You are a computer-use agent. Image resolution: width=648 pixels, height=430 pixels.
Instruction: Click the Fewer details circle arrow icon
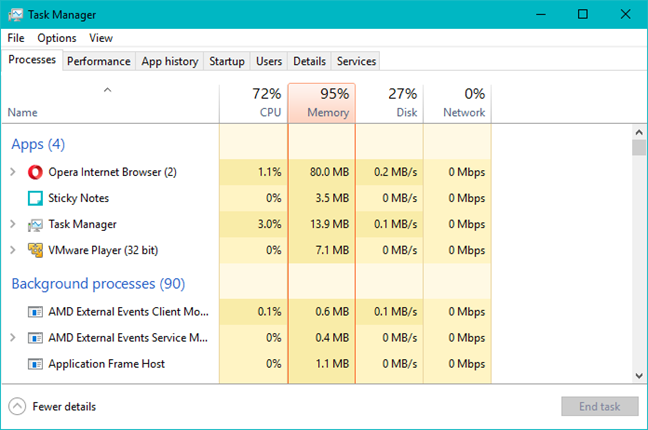17,406
